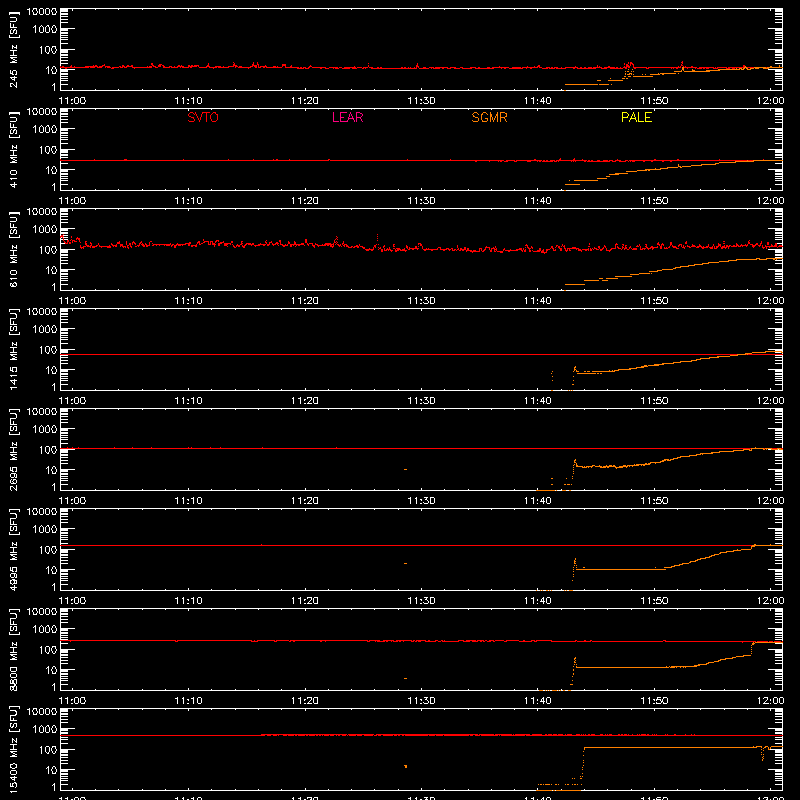Select the 410 MHz [SFU] axis title
This screenshot has height=800, width=800.
click(x=13, y=149)
